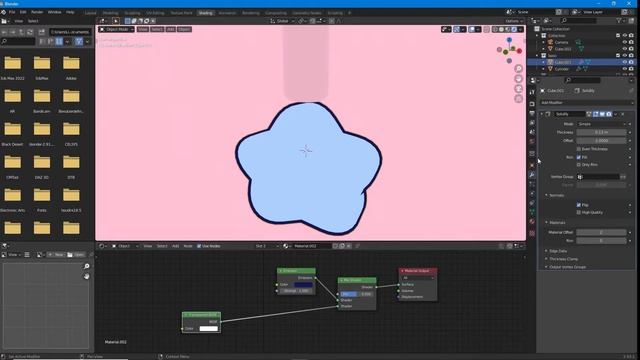Adjust the Mix Shader Fac slider
The image size is (640, 360).
[x=356, y=294]
